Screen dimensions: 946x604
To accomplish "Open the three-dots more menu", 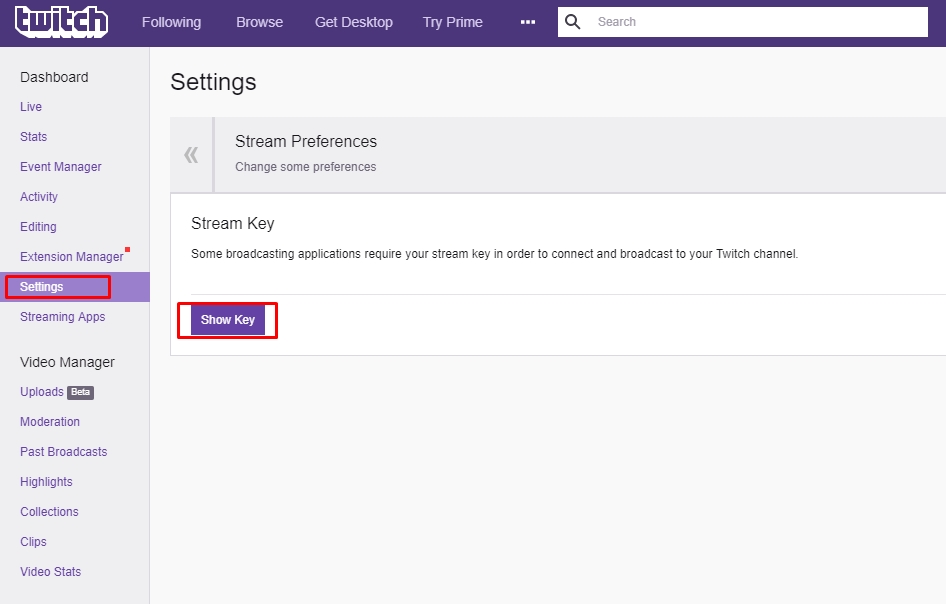I will click(528, 22).
